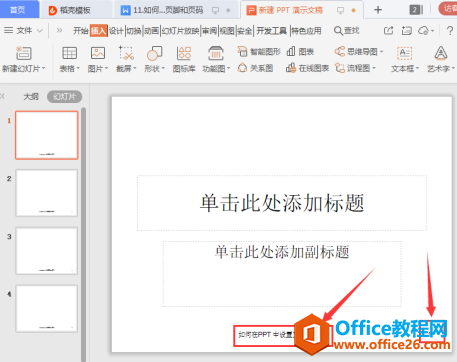Image resolution: width=457 pixels, height=362 pixels.
Task: Expand the 截屏 dropdown arrow
Action: click(x=135, y=69)
